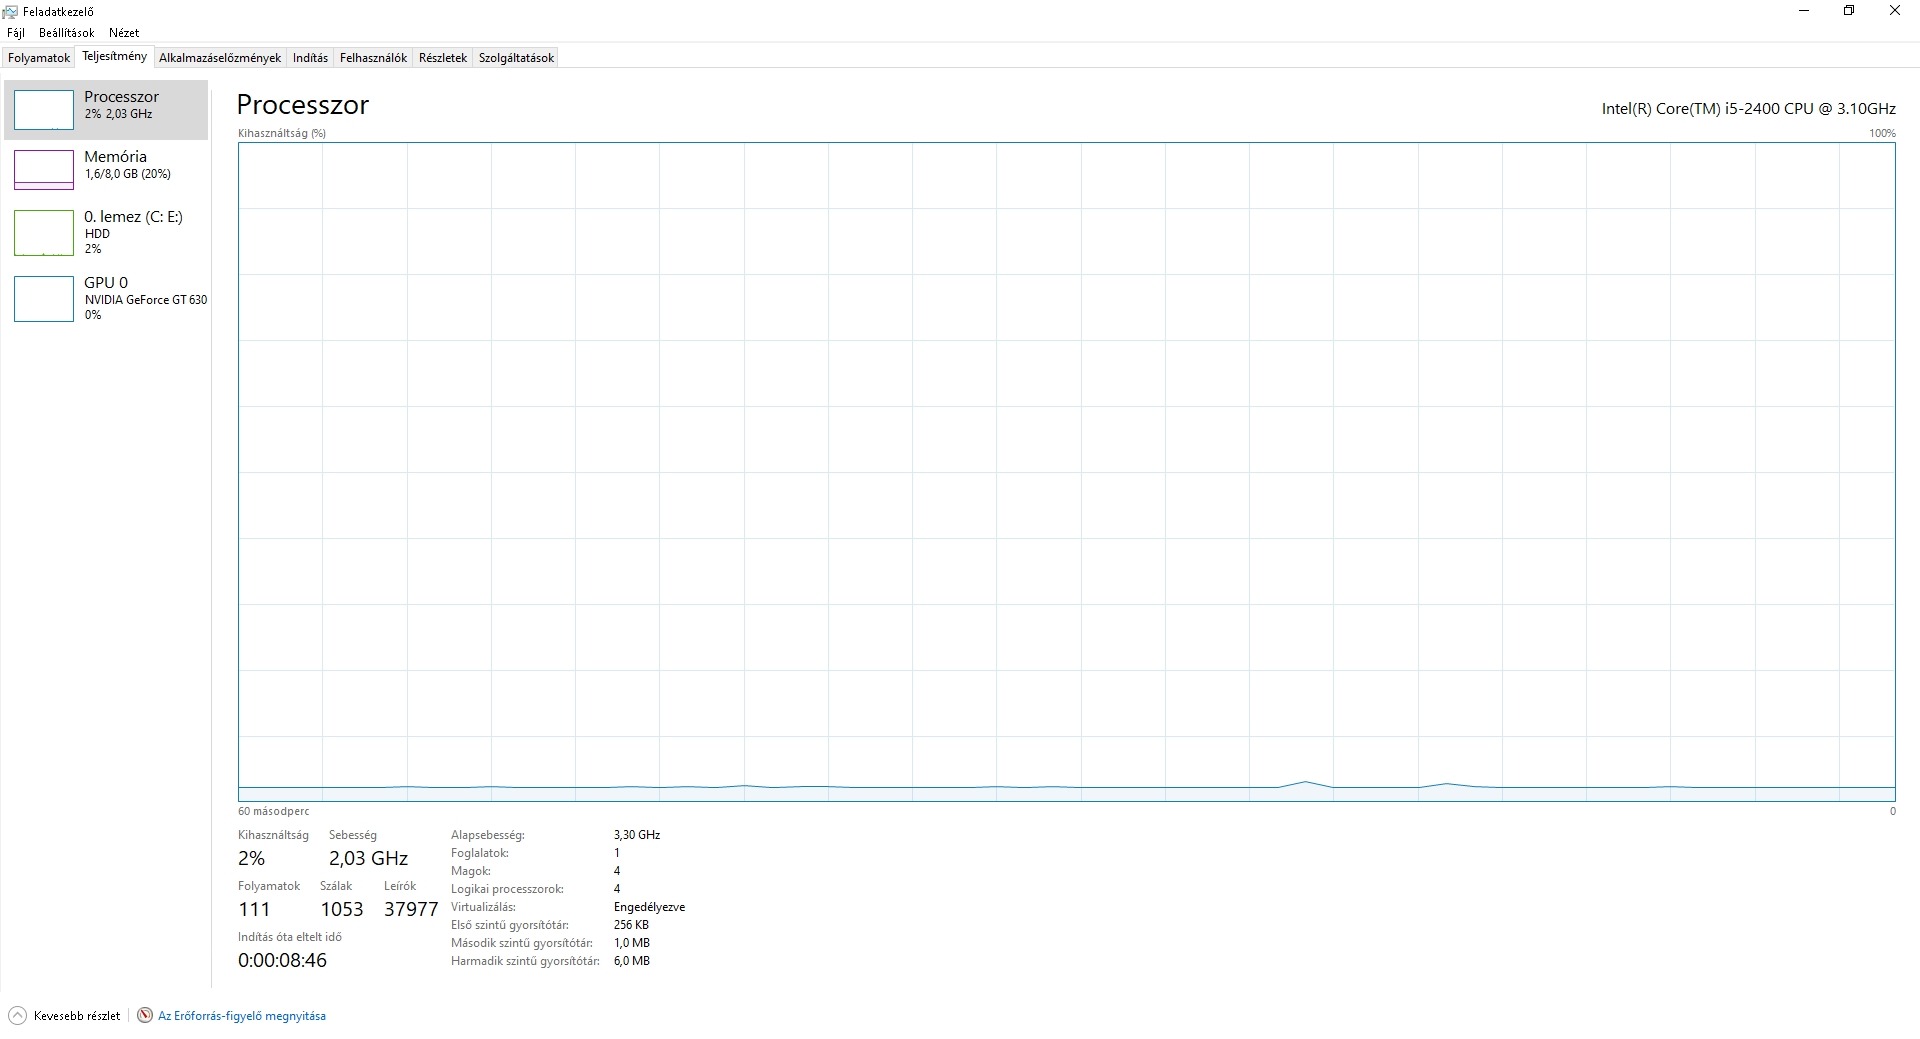Click the Kevesebb részlet button text

click(x=77, y=1016)
